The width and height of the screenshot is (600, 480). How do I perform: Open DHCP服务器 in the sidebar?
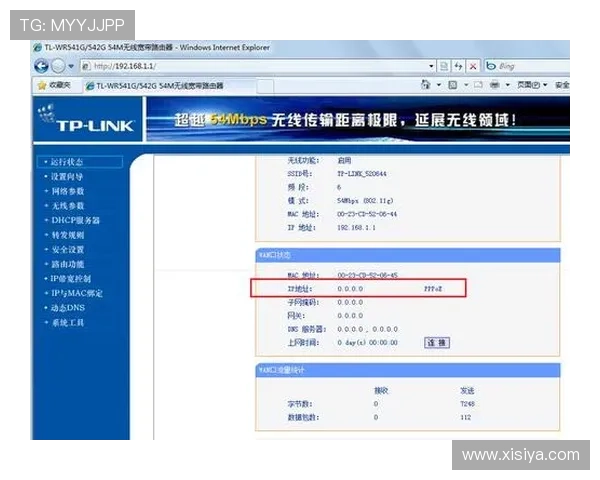[x=75, y=220]
